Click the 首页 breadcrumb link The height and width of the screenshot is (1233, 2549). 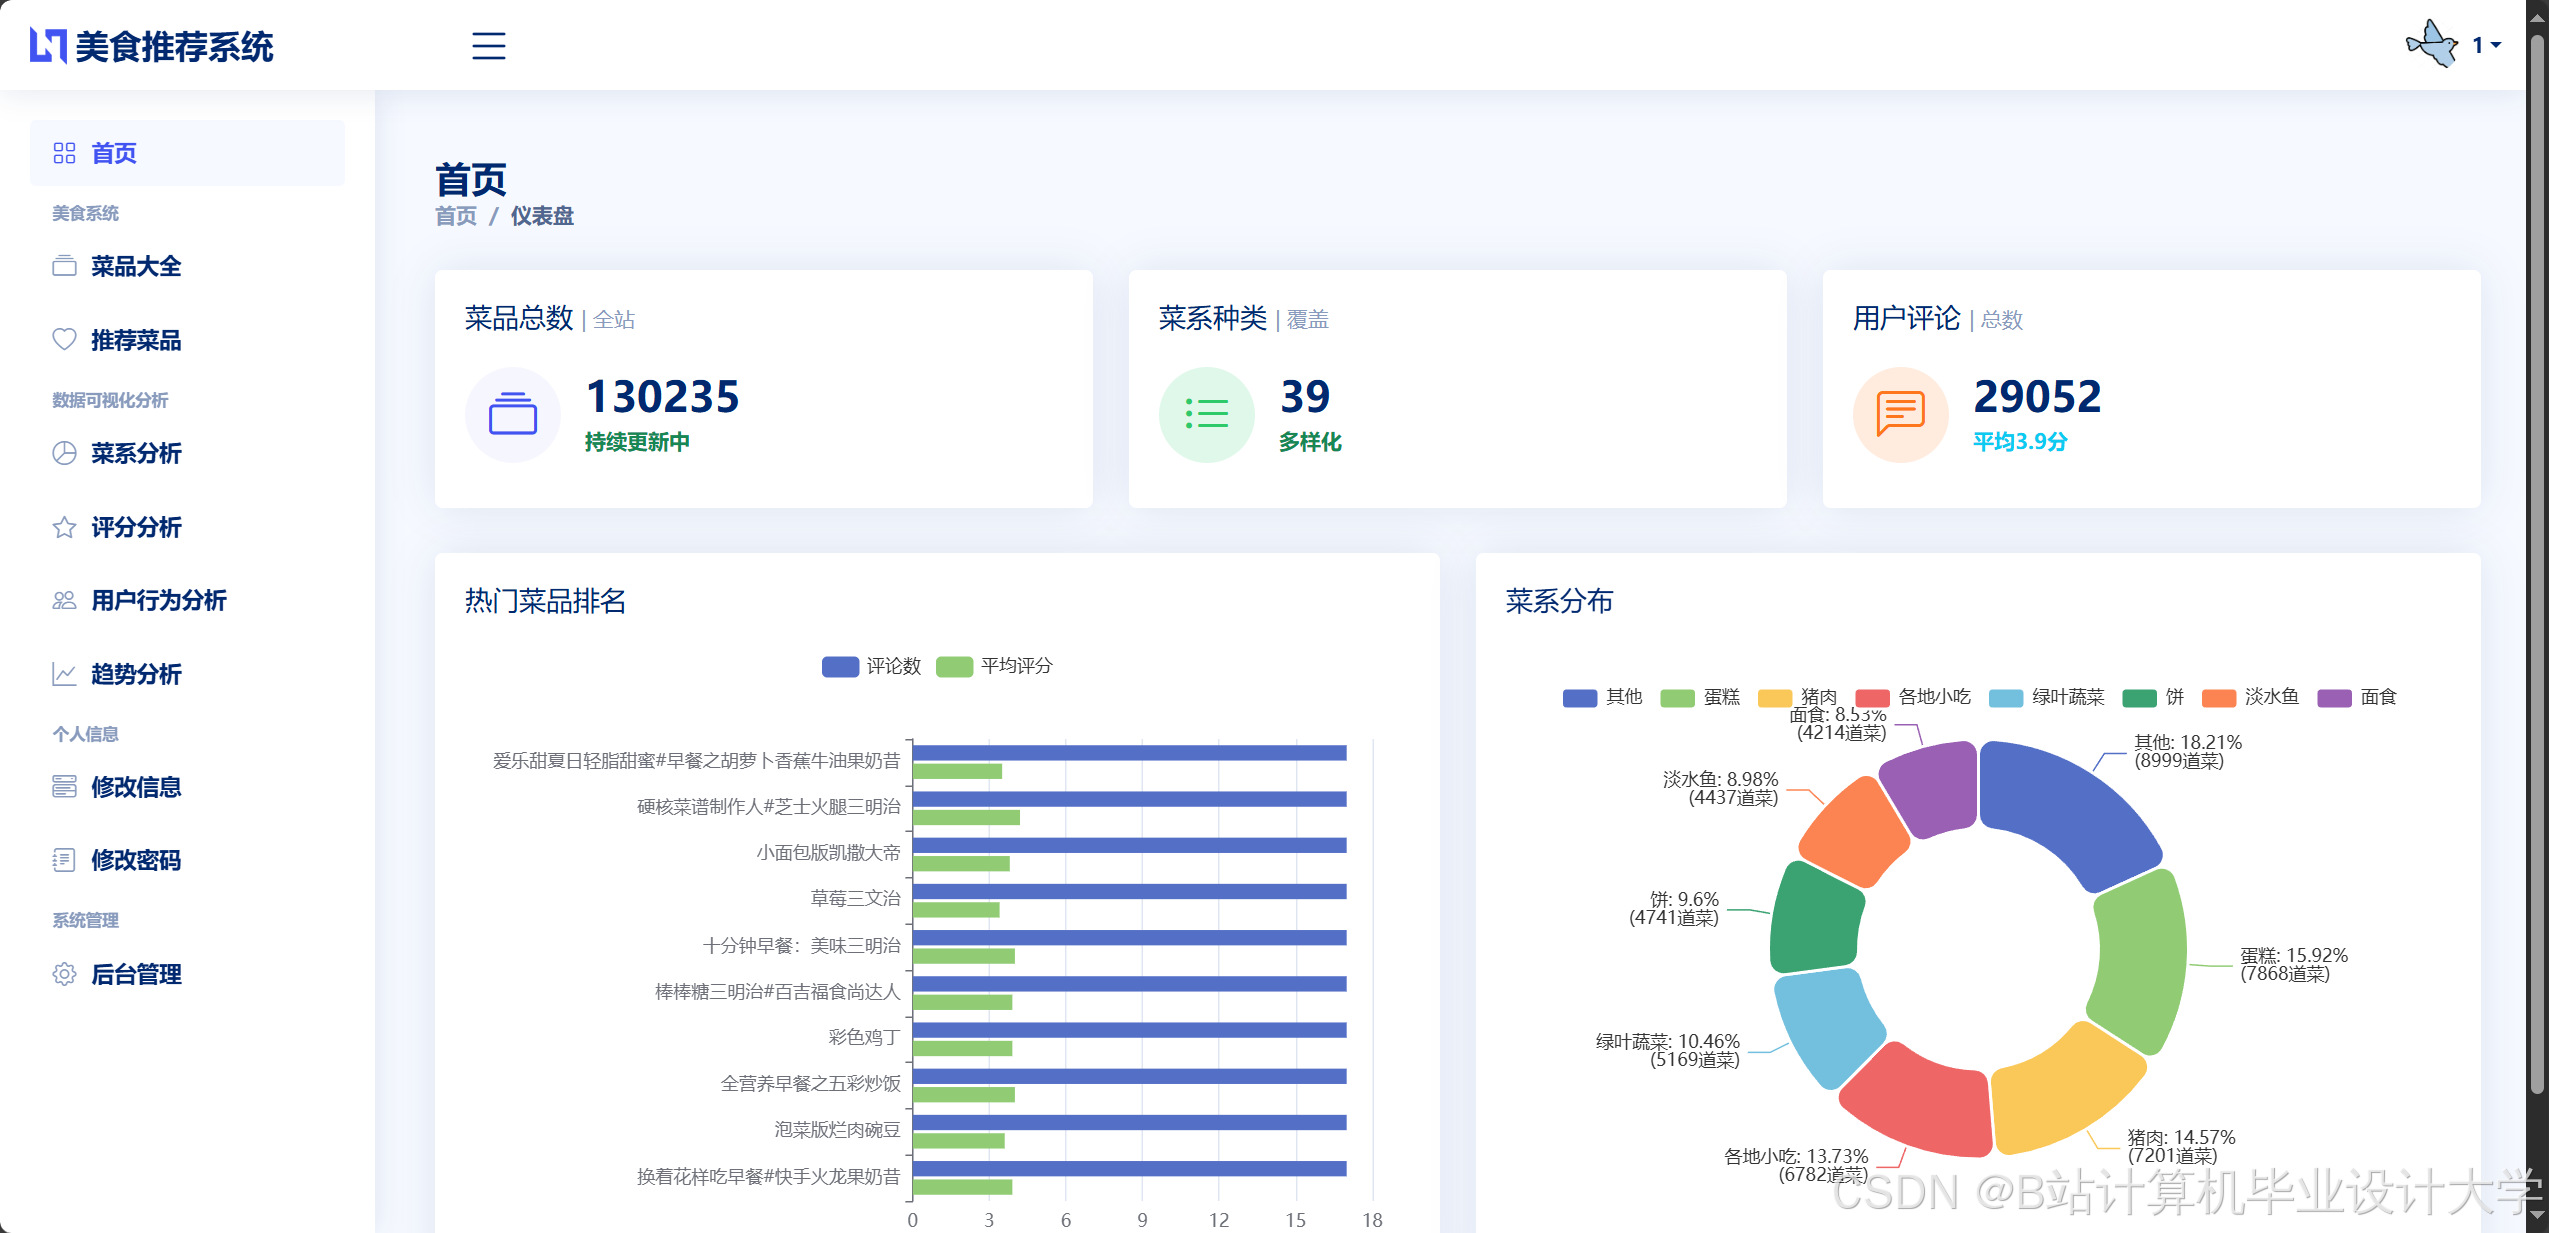click(455, 216)
